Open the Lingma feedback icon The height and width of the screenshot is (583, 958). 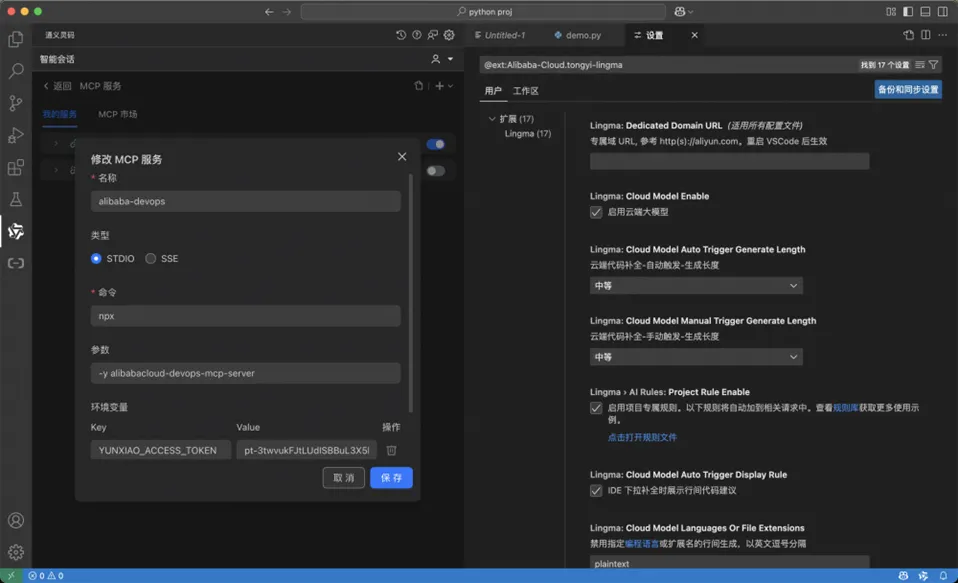point(433,35)
